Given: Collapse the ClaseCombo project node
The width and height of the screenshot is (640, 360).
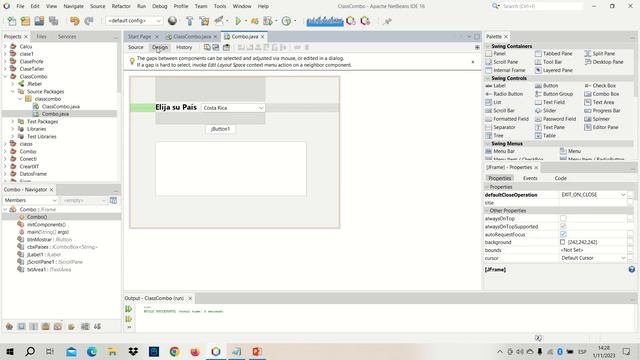Looking at the screenshot, I should click(x=5, y=76).
